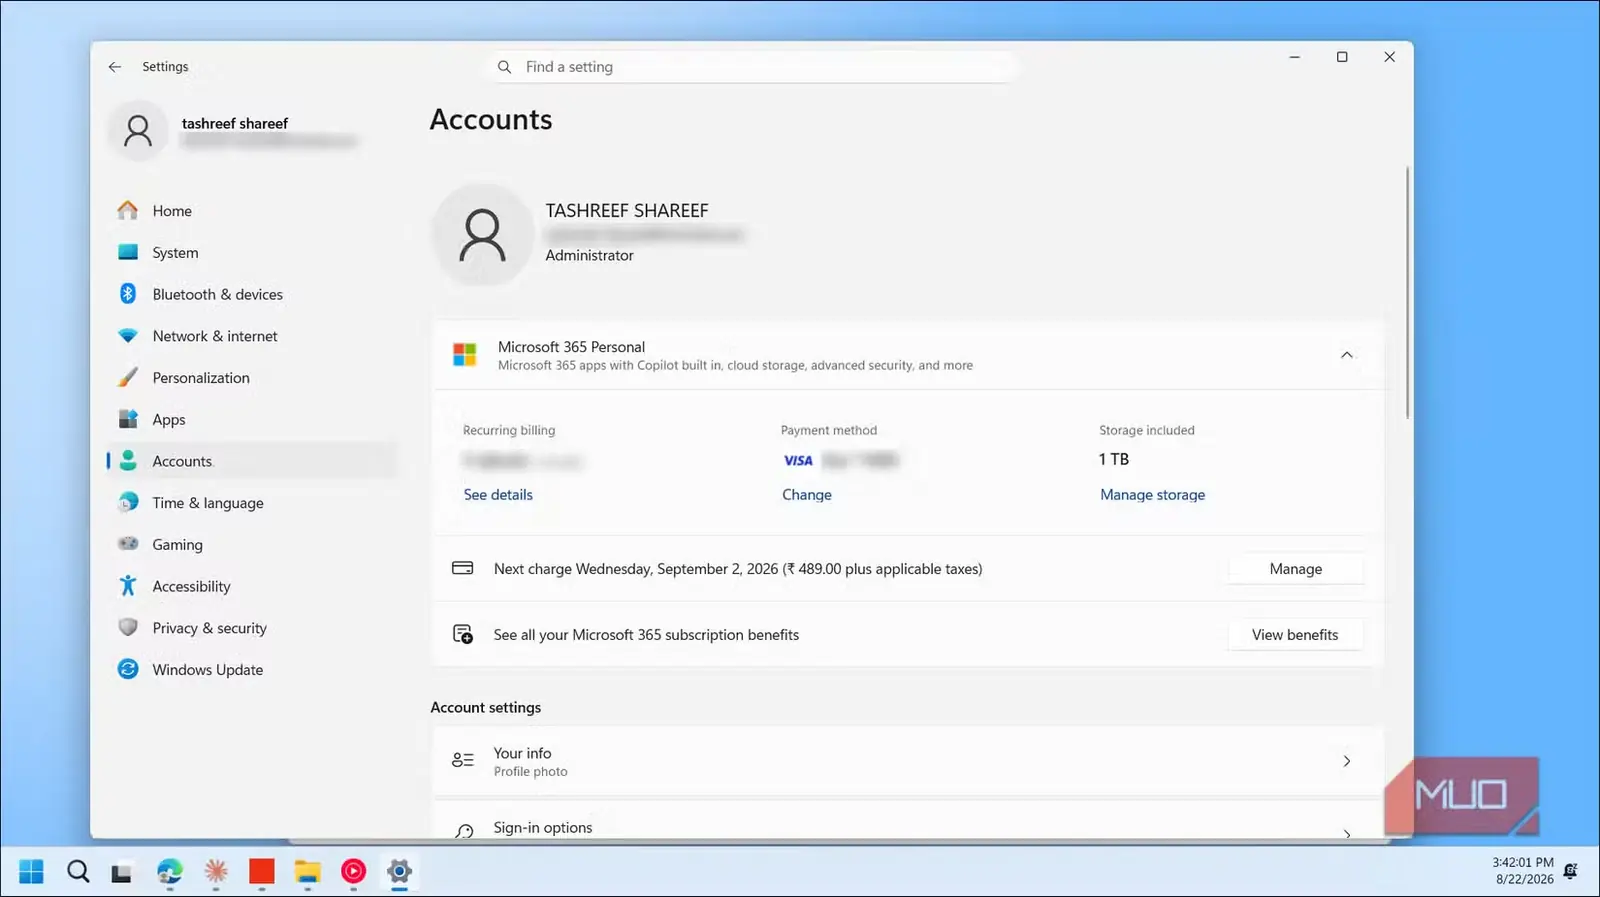Viewport: 1600px width, 897px height.
Task: Open the red circular taskbar app
Action: click(353, 872)
